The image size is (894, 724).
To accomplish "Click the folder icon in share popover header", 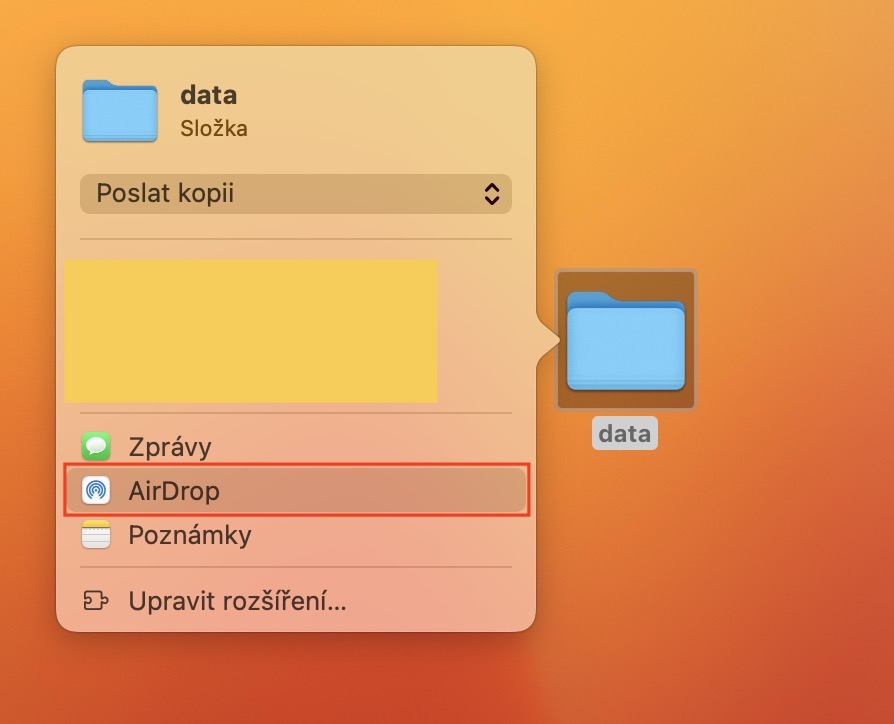I will pyautogui.click(x=120, y=111).
